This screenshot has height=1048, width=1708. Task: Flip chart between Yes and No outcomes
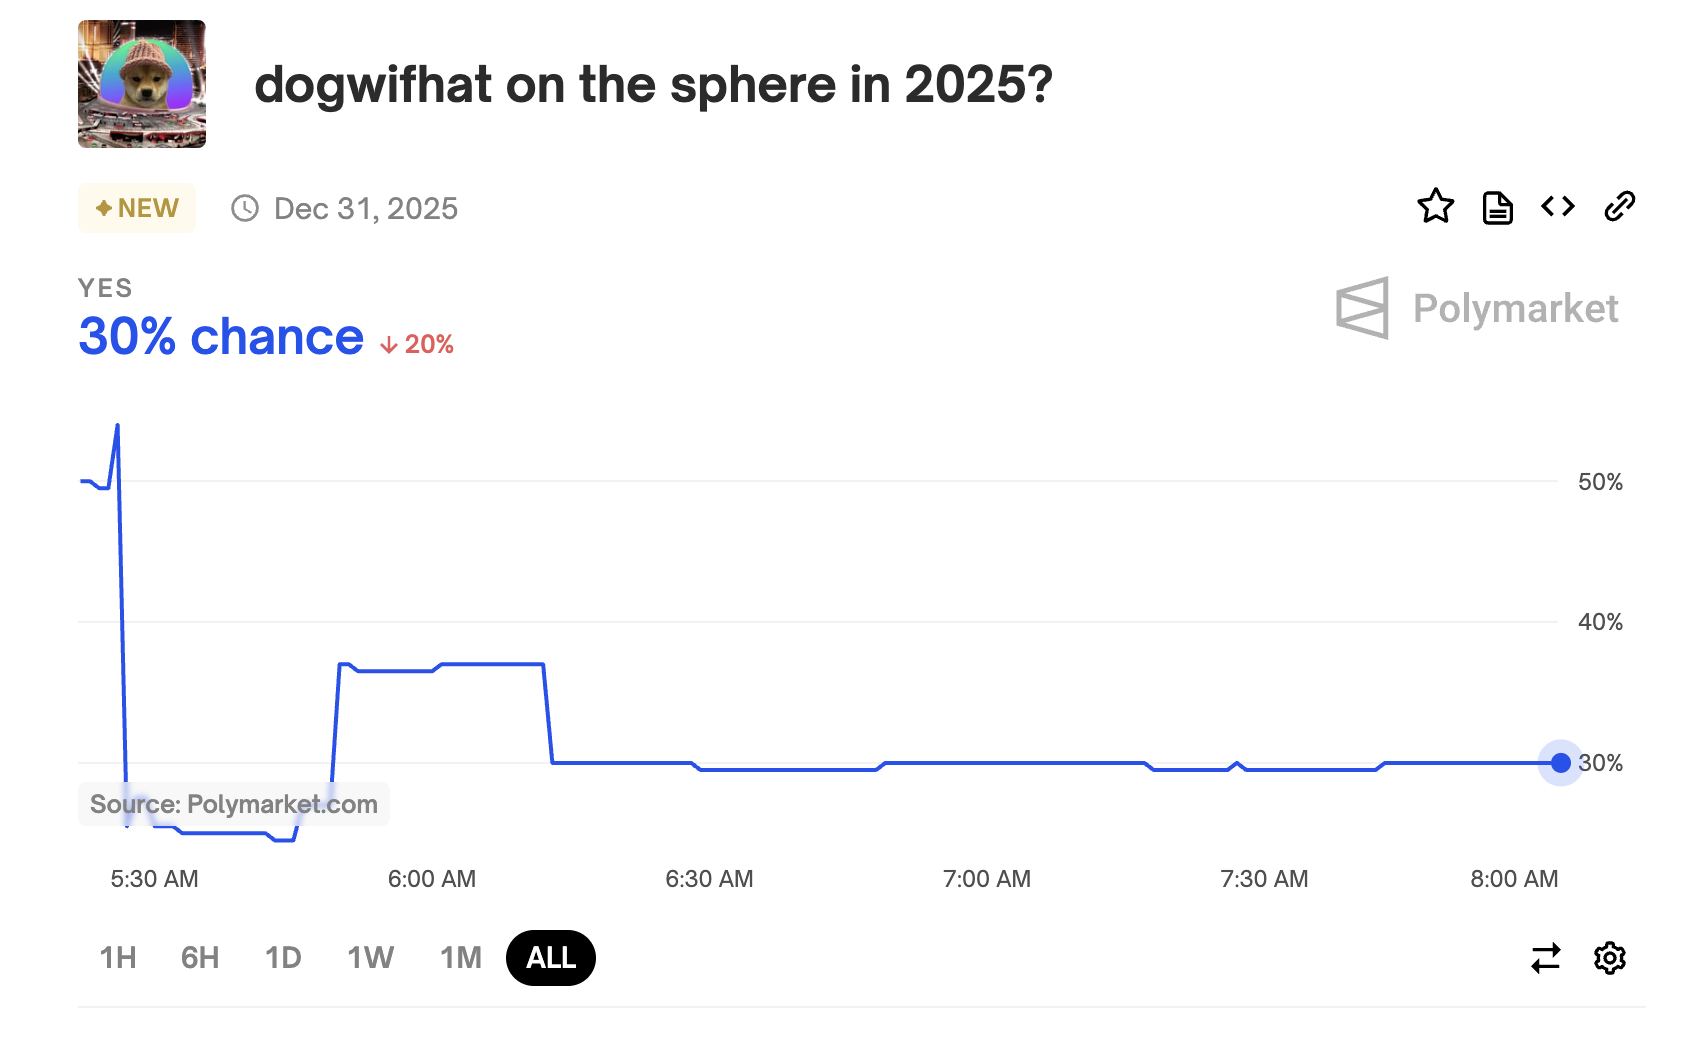(x=1545, y=958)
